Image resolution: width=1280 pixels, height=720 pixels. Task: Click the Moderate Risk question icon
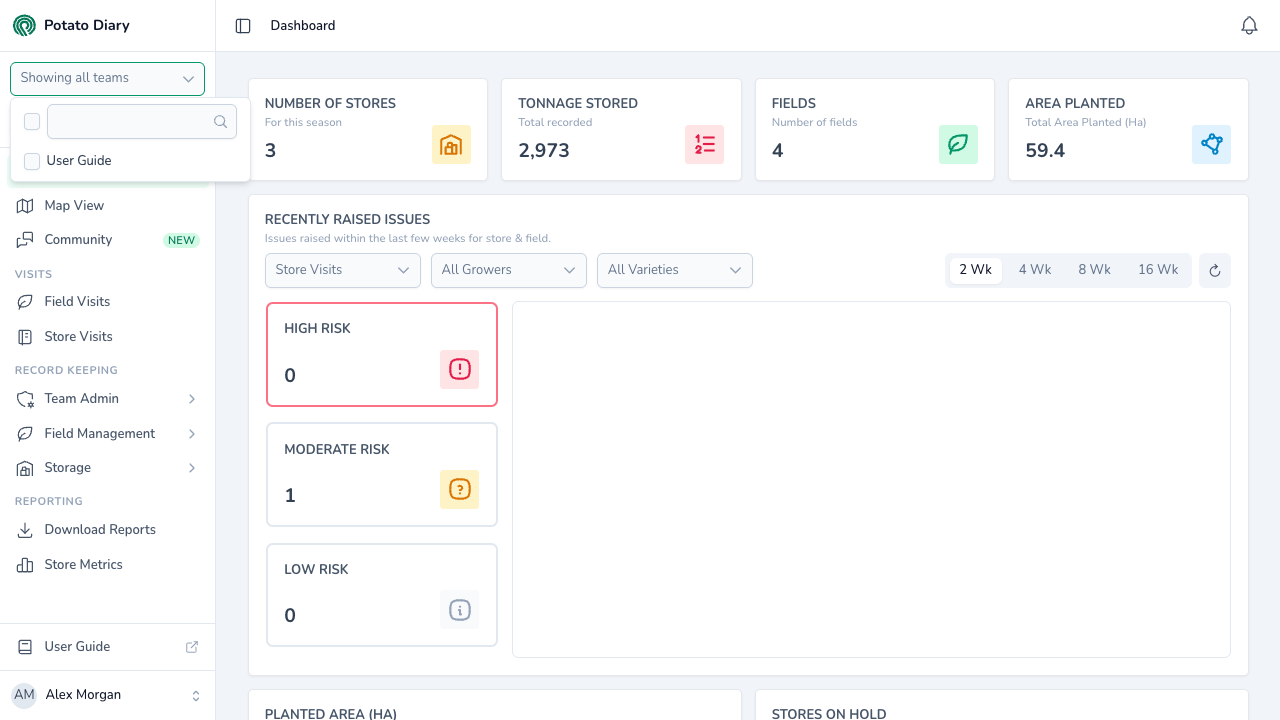[x=459, y=490]
